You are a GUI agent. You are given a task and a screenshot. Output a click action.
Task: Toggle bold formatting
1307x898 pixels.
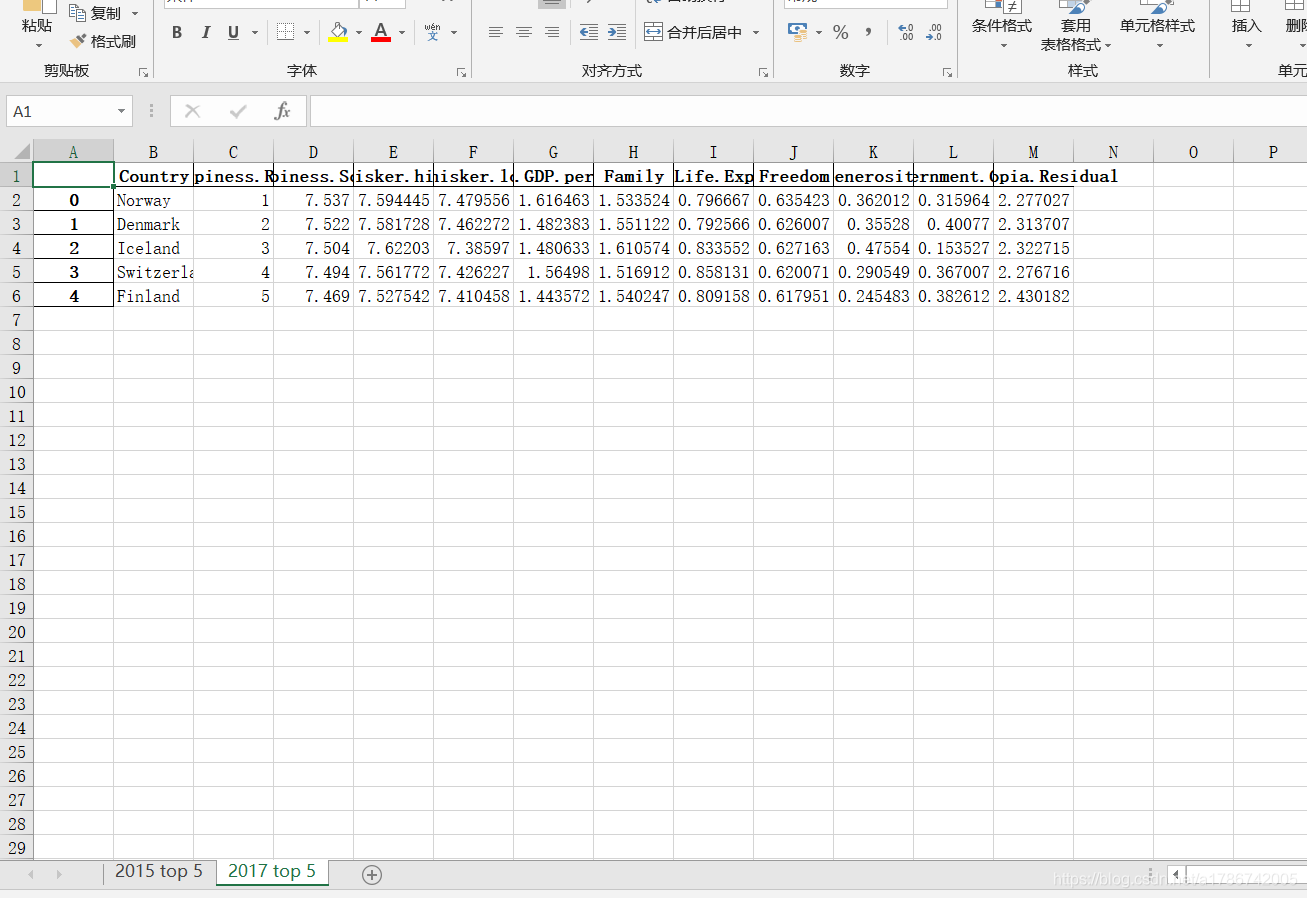(x=177, y=32)
